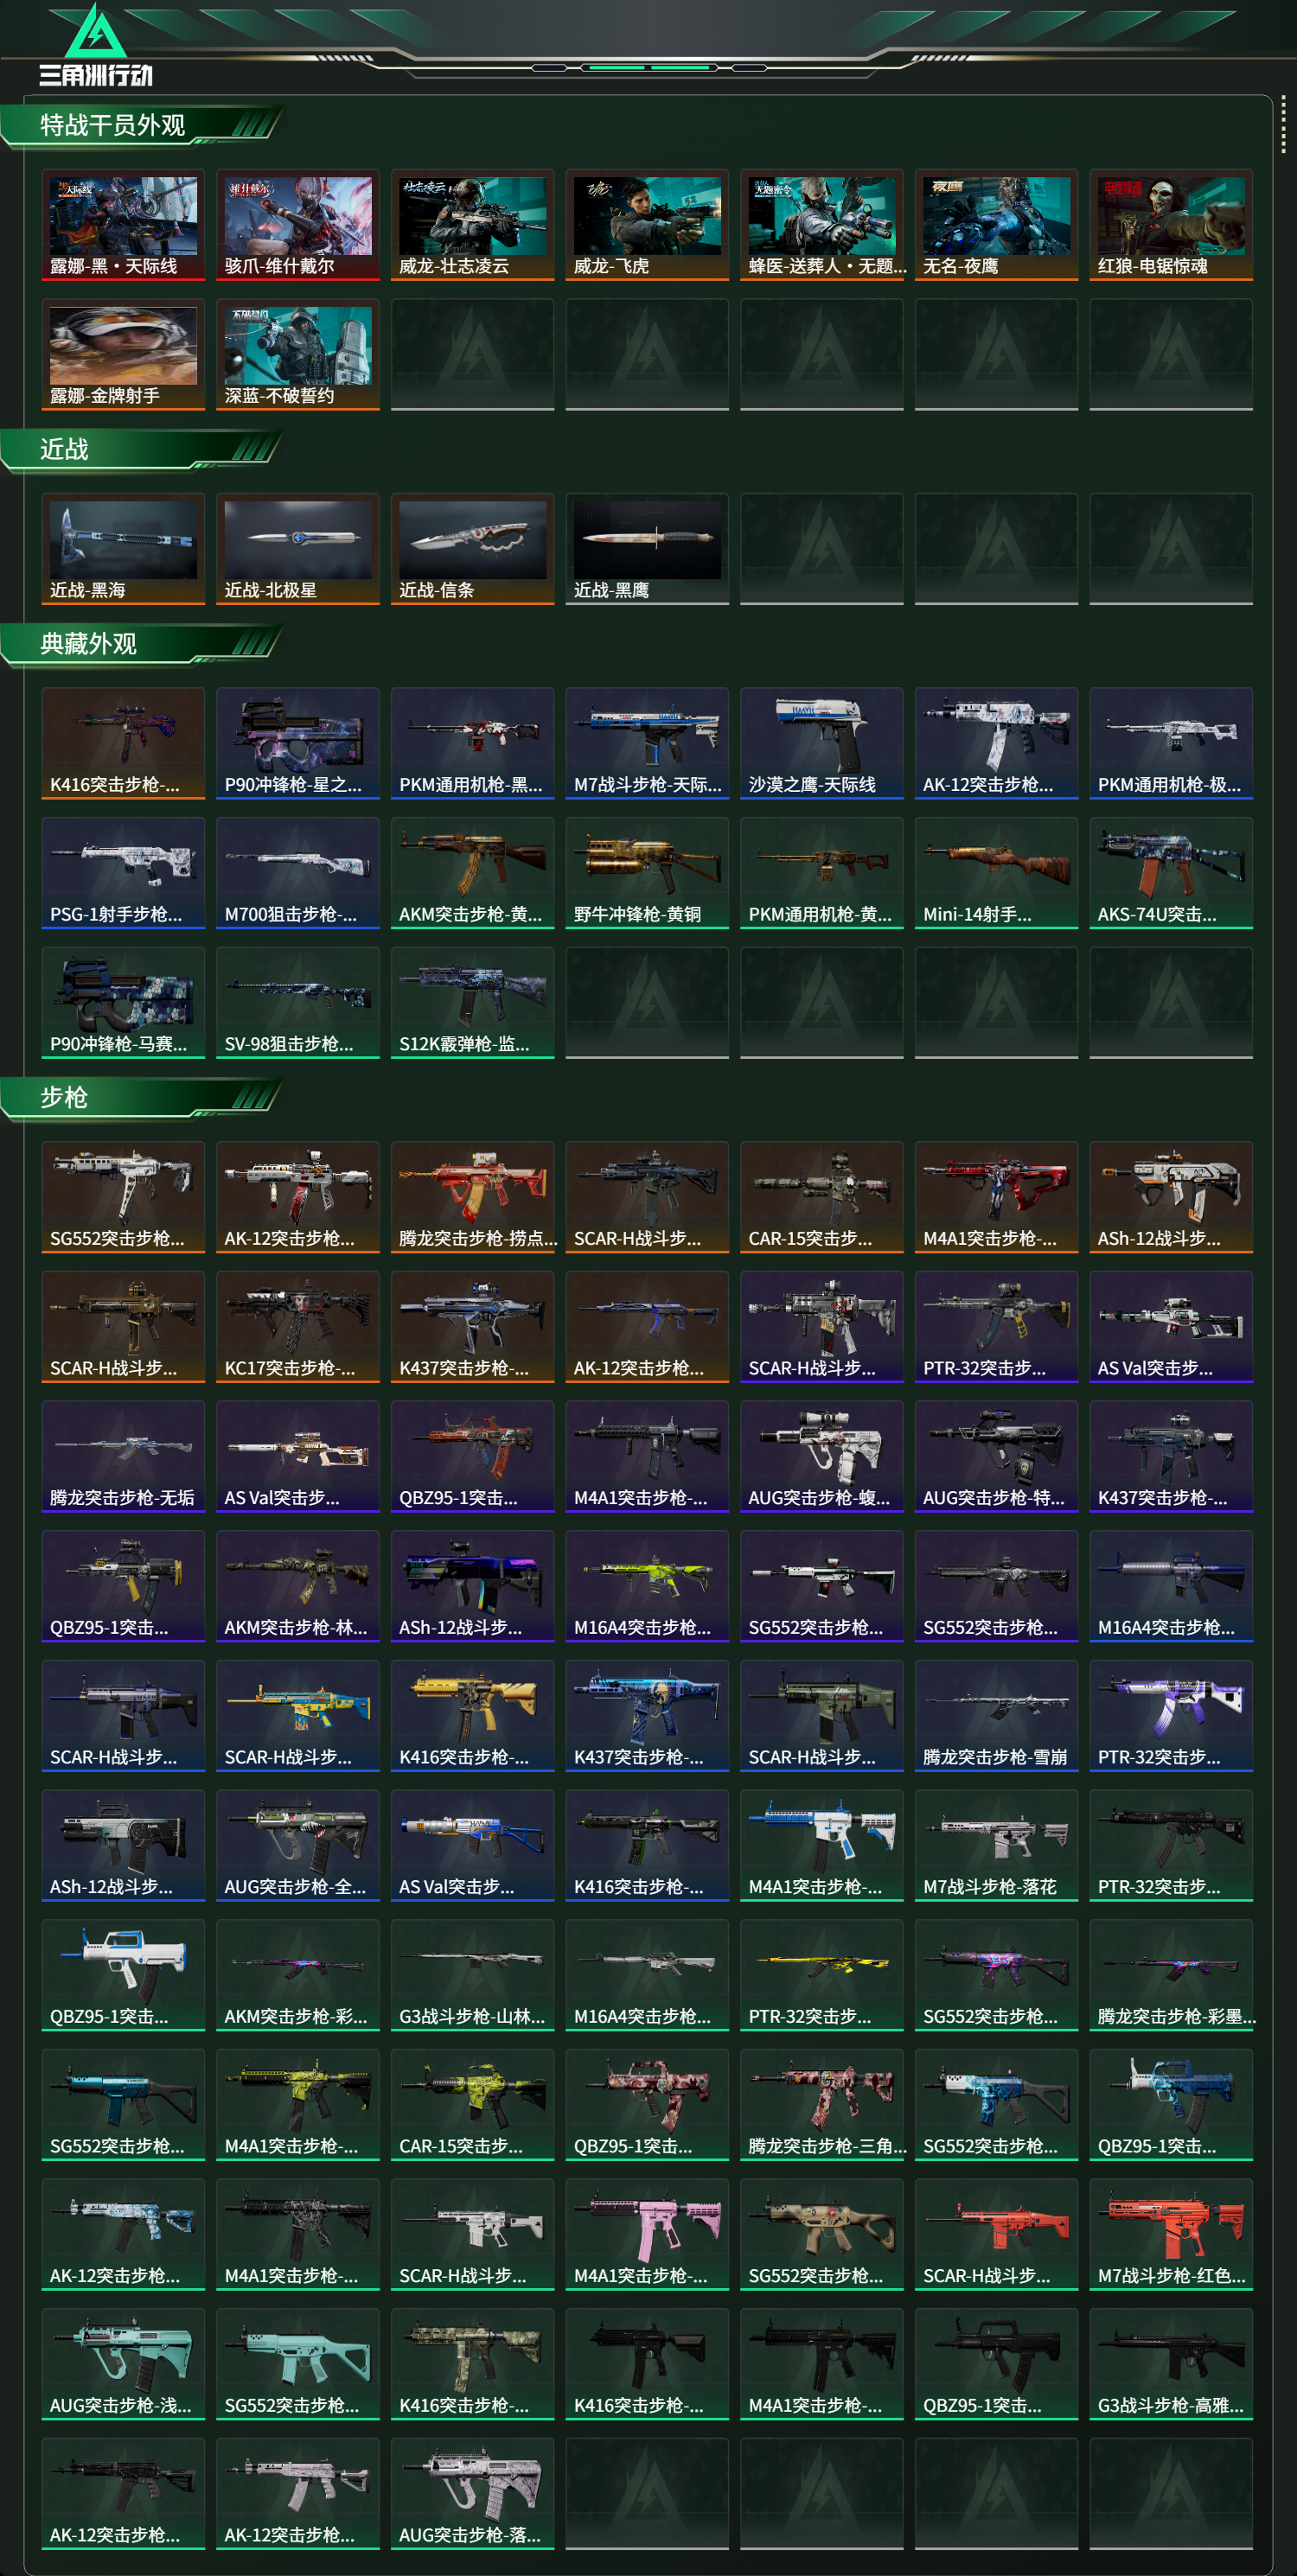This screenshot has width=1297, height=2576.
Task: Select the 近战-黑海 melee axe
Action: 123,548
